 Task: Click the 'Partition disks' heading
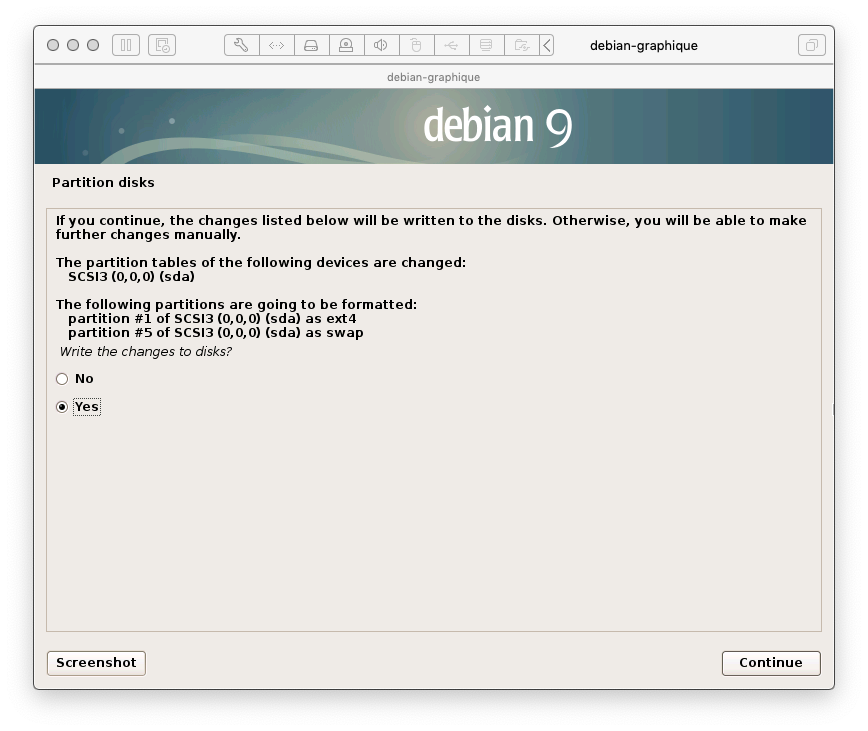point(103,183)
